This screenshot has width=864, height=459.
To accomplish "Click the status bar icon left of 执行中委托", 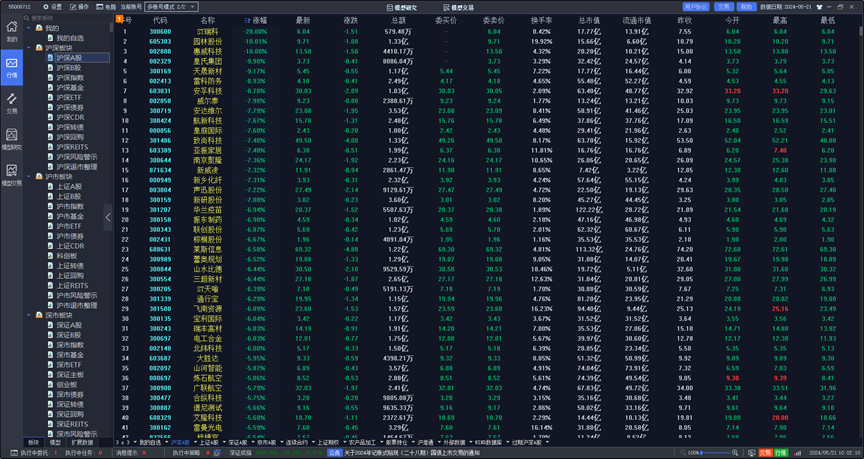I will (14, 453).
